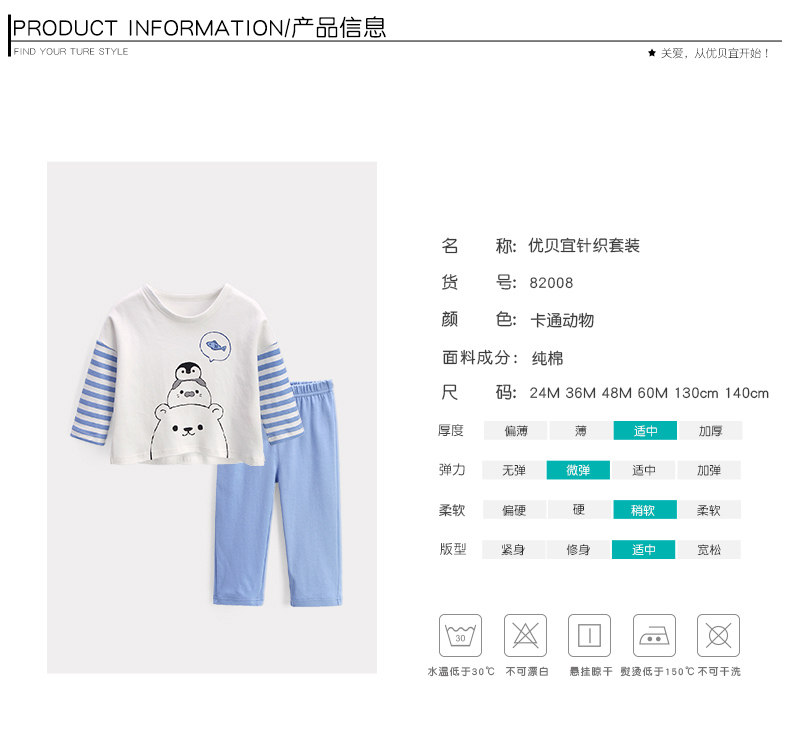Choose the 无弹 elasticity option

tap(514, 470)
